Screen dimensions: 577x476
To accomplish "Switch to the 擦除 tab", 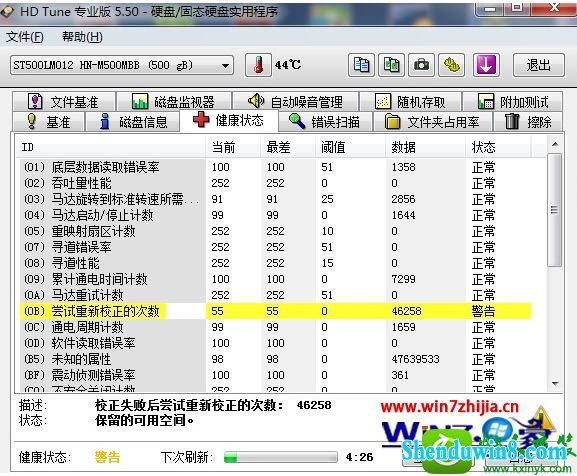I will [x=528, y=122].
